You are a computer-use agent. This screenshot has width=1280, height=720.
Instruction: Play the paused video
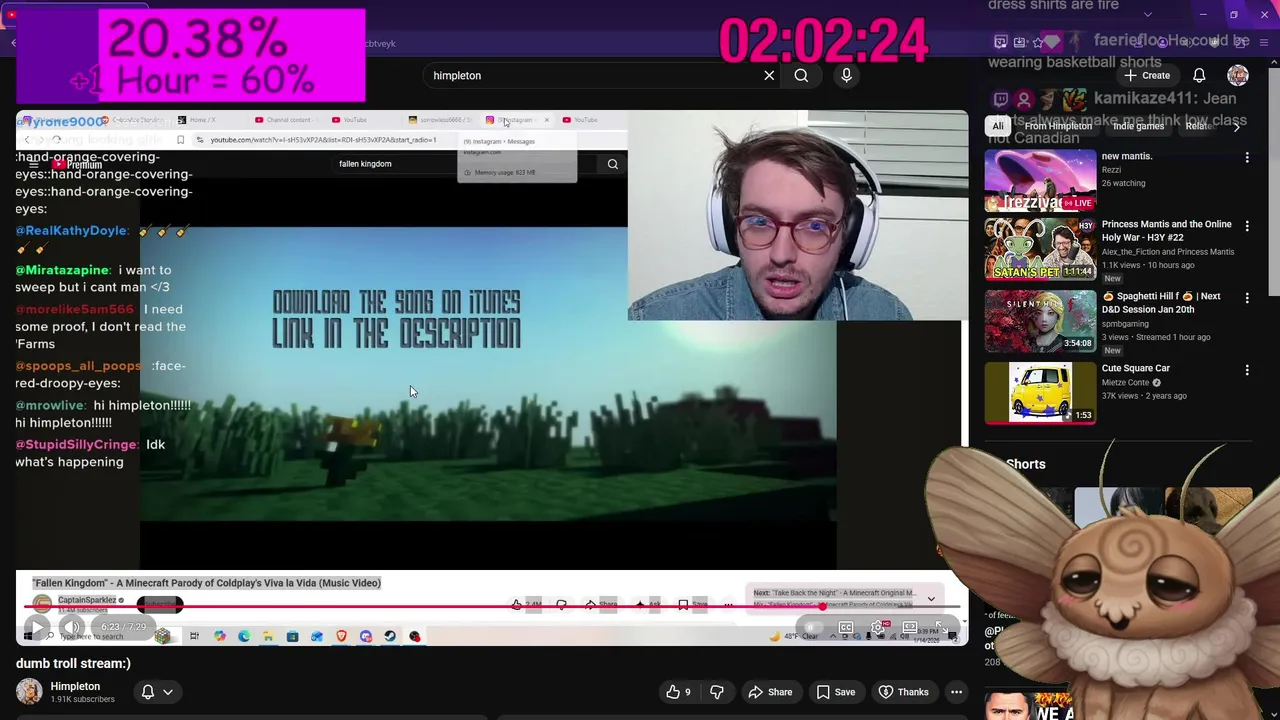point(36,629)
